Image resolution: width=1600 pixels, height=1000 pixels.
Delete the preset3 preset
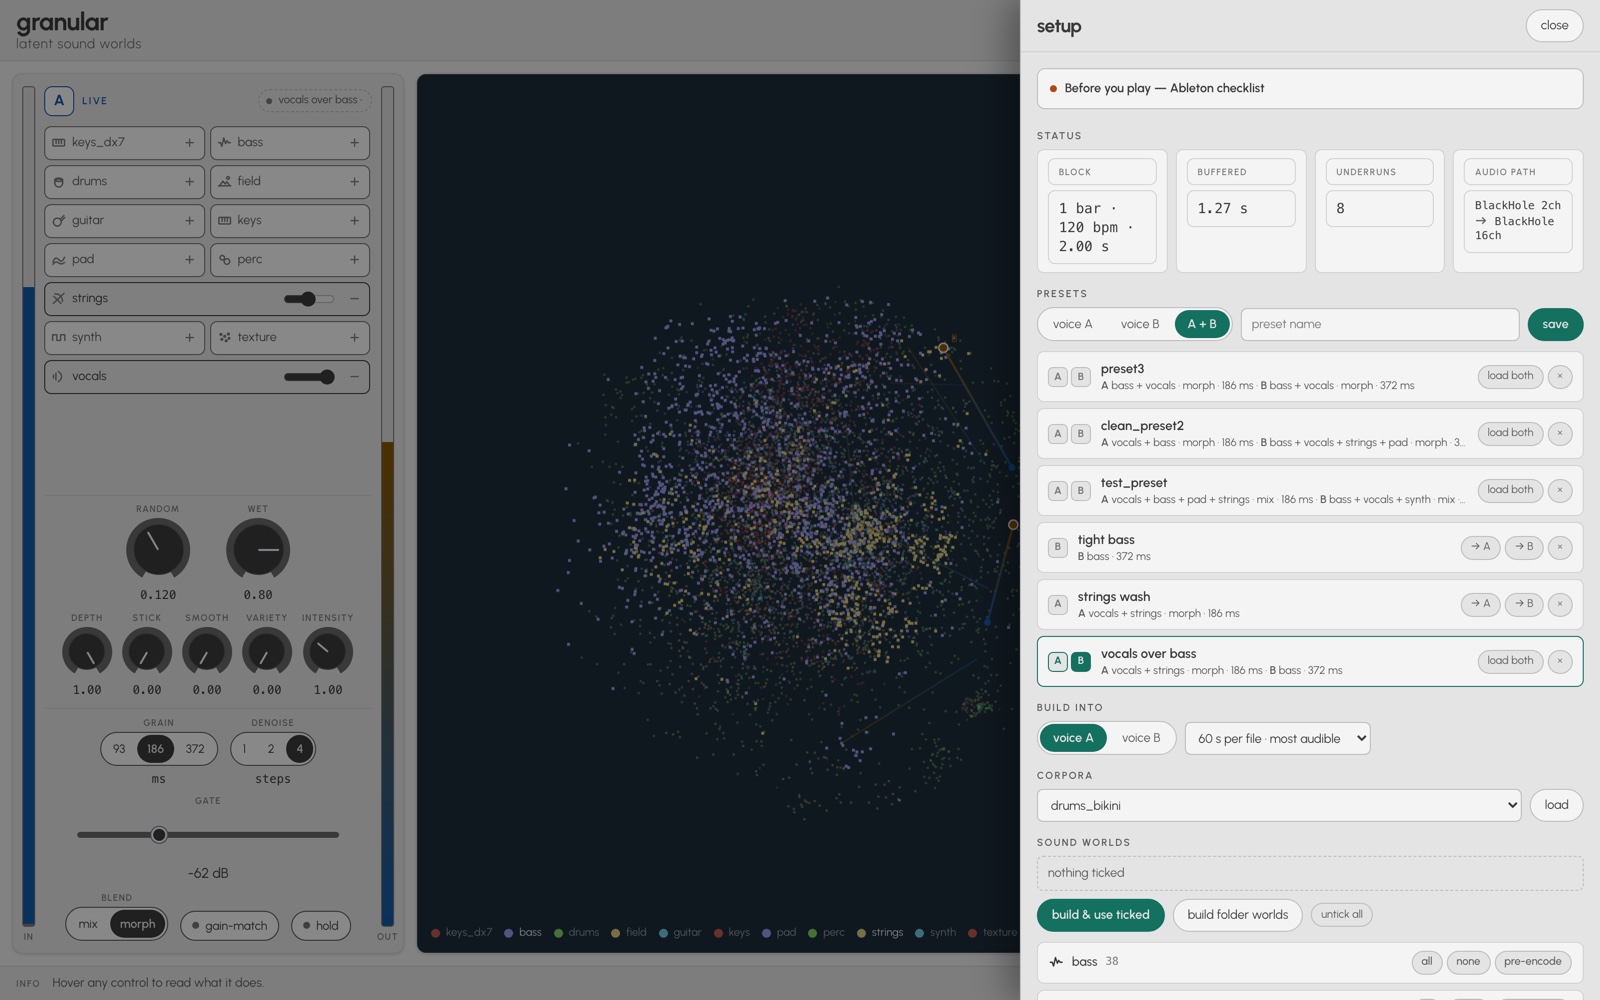coord(1559,377)
